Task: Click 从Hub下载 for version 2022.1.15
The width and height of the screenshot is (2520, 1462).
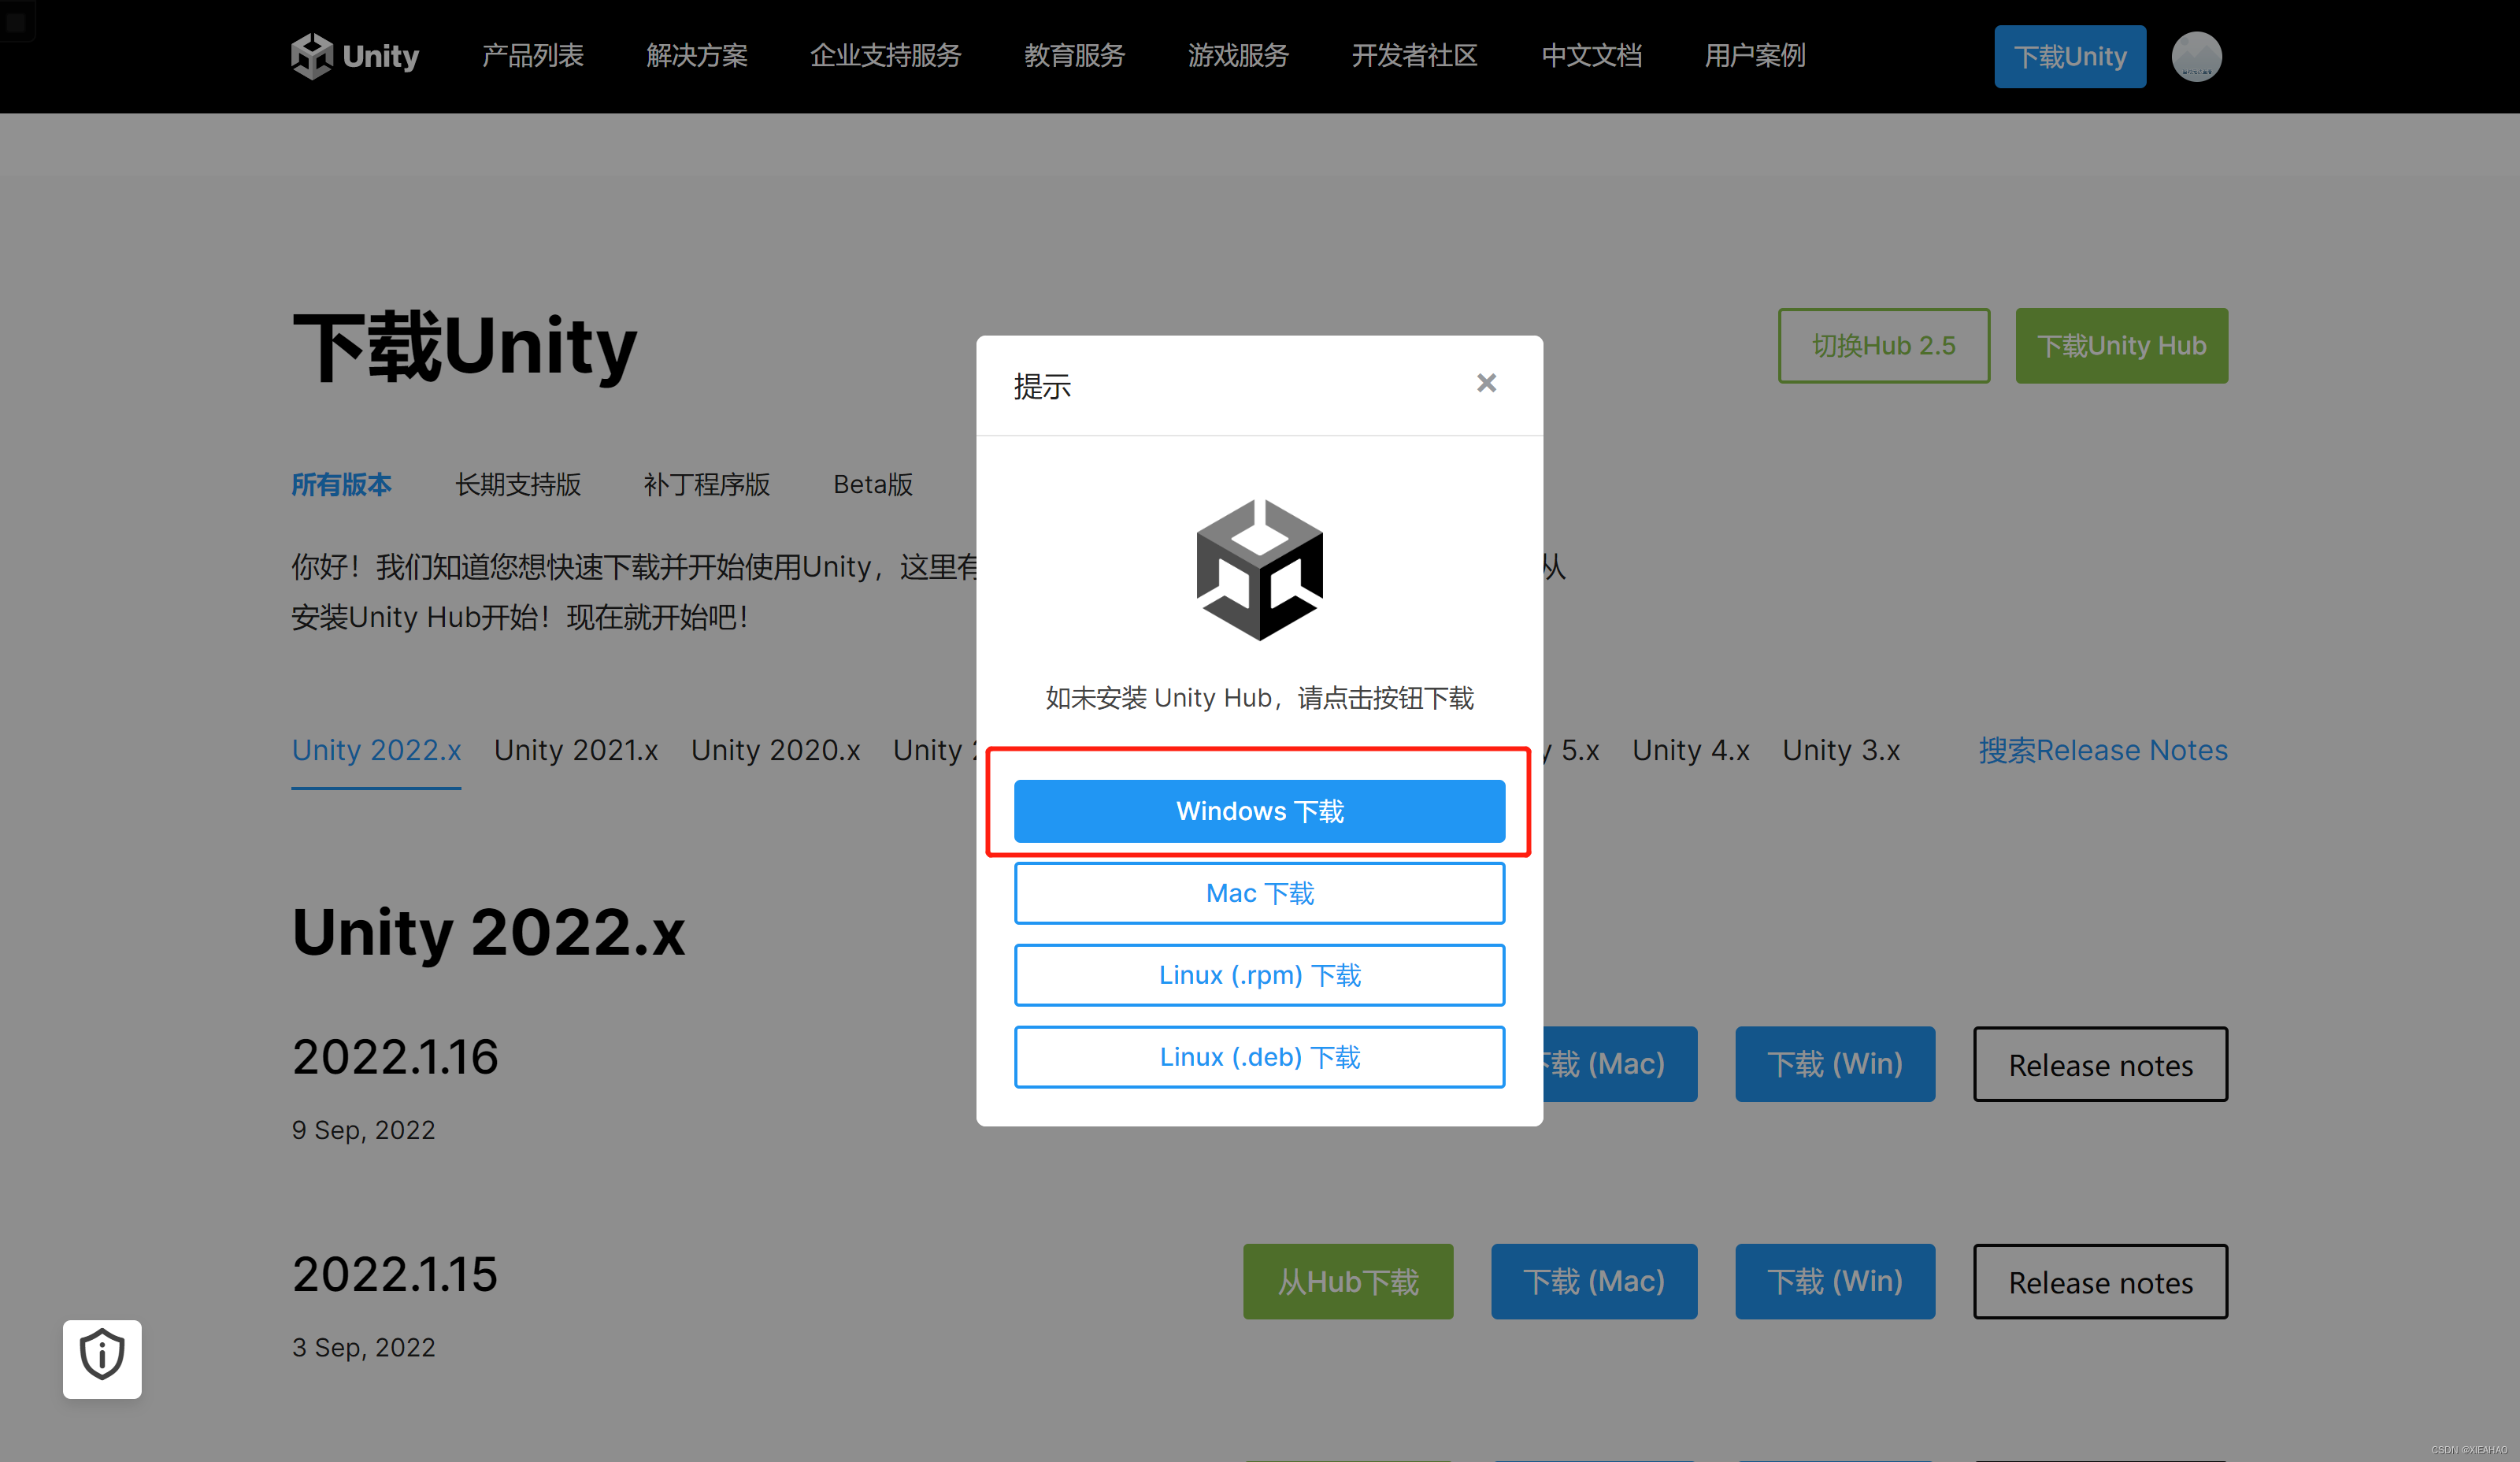Action: 1347,1281
